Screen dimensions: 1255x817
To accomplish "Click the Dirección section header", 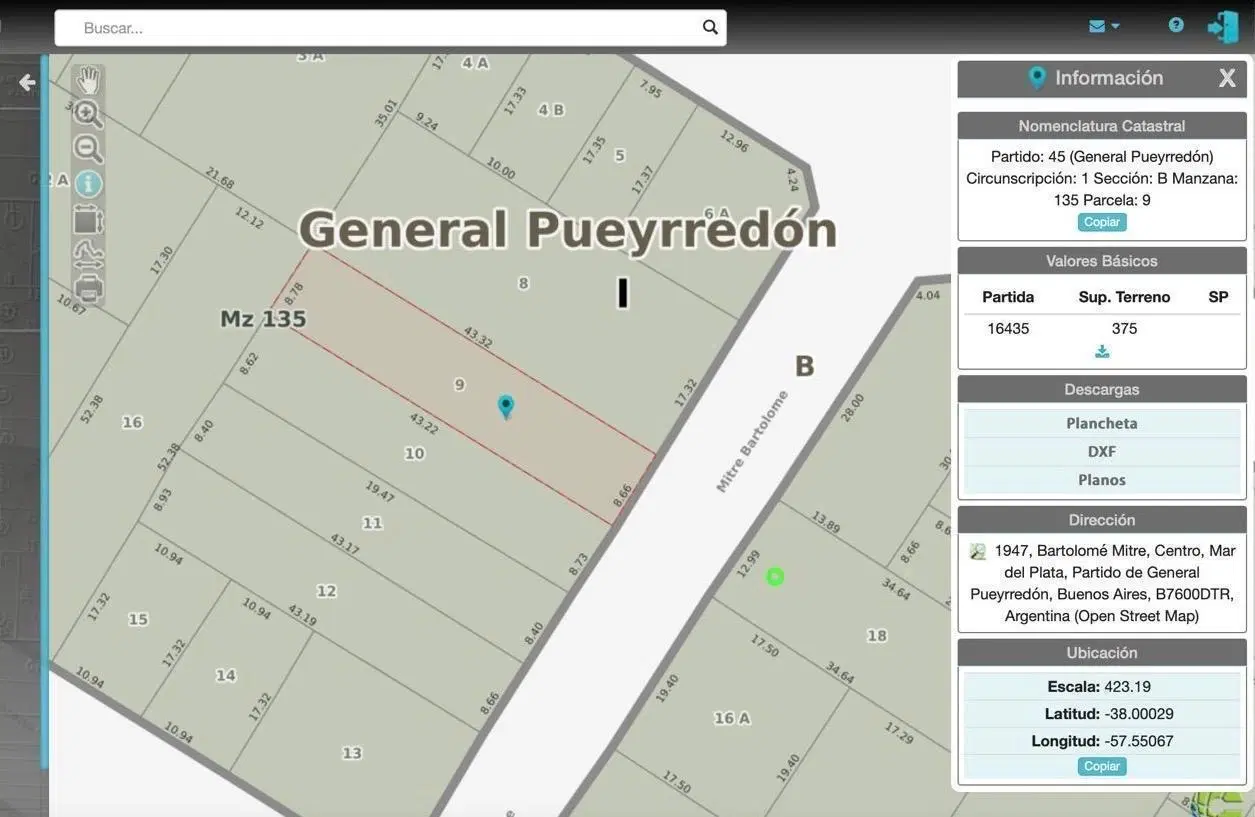I will coord(1102,520).
